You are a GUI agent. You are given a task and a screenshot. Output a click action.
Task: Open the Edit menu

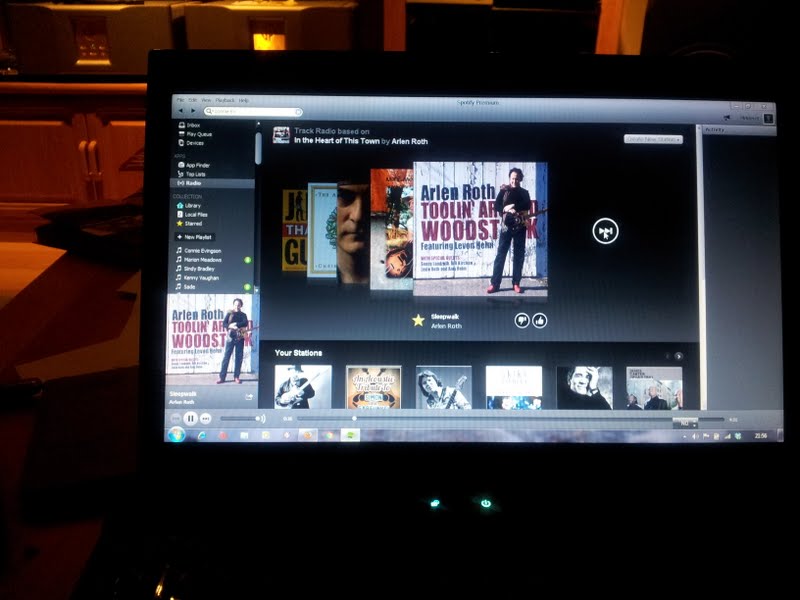coord(192,100)
